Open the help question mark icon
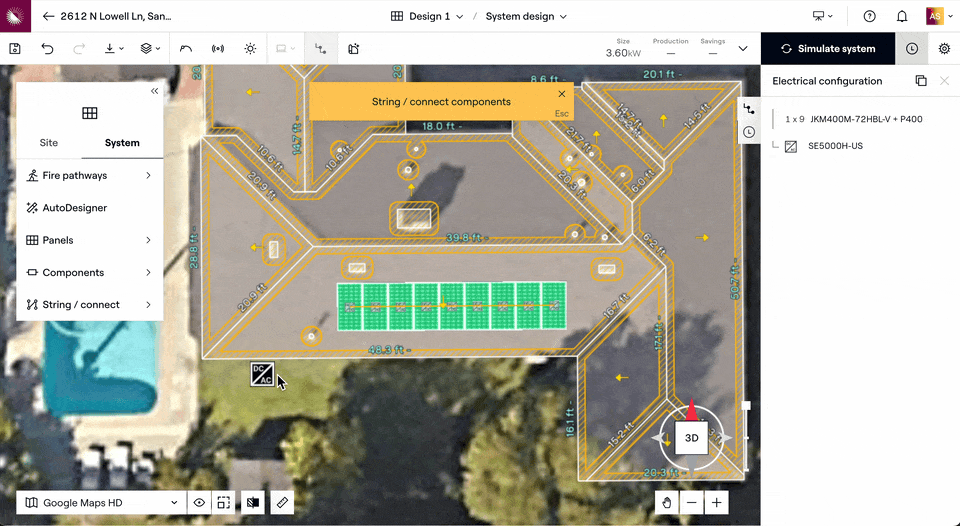This screenshot has width=960, height=526. [870, 16]
